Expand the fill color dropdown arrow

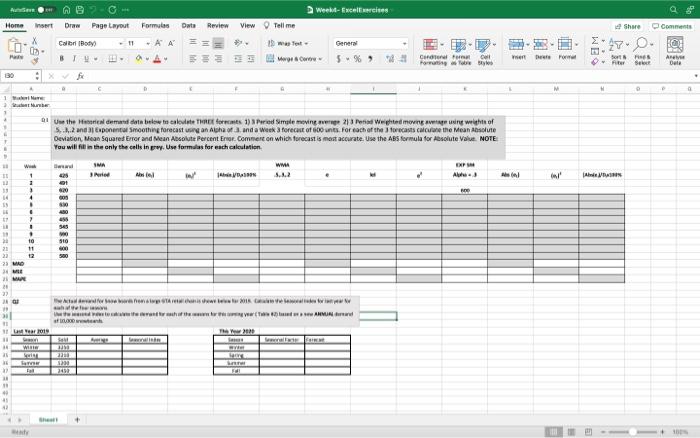click(147, 59)
